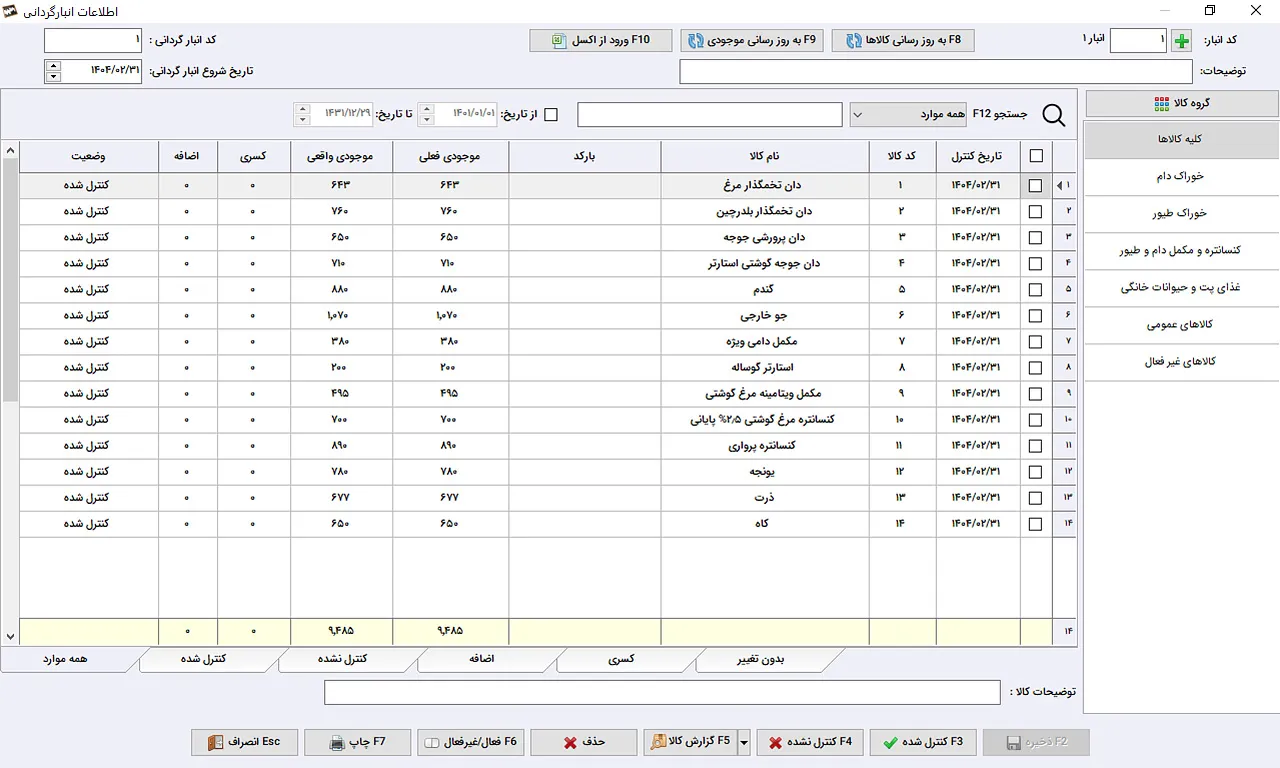Select خوراک طیور category
The width and height of the screenshot is (1280, 768).
point(1182,214)
